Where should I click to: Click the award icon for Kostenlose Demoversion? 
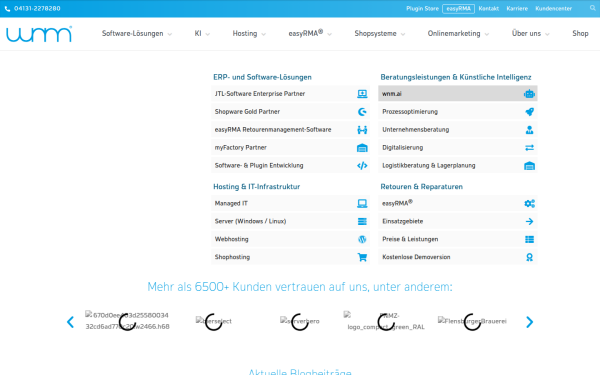coord(529,257)
